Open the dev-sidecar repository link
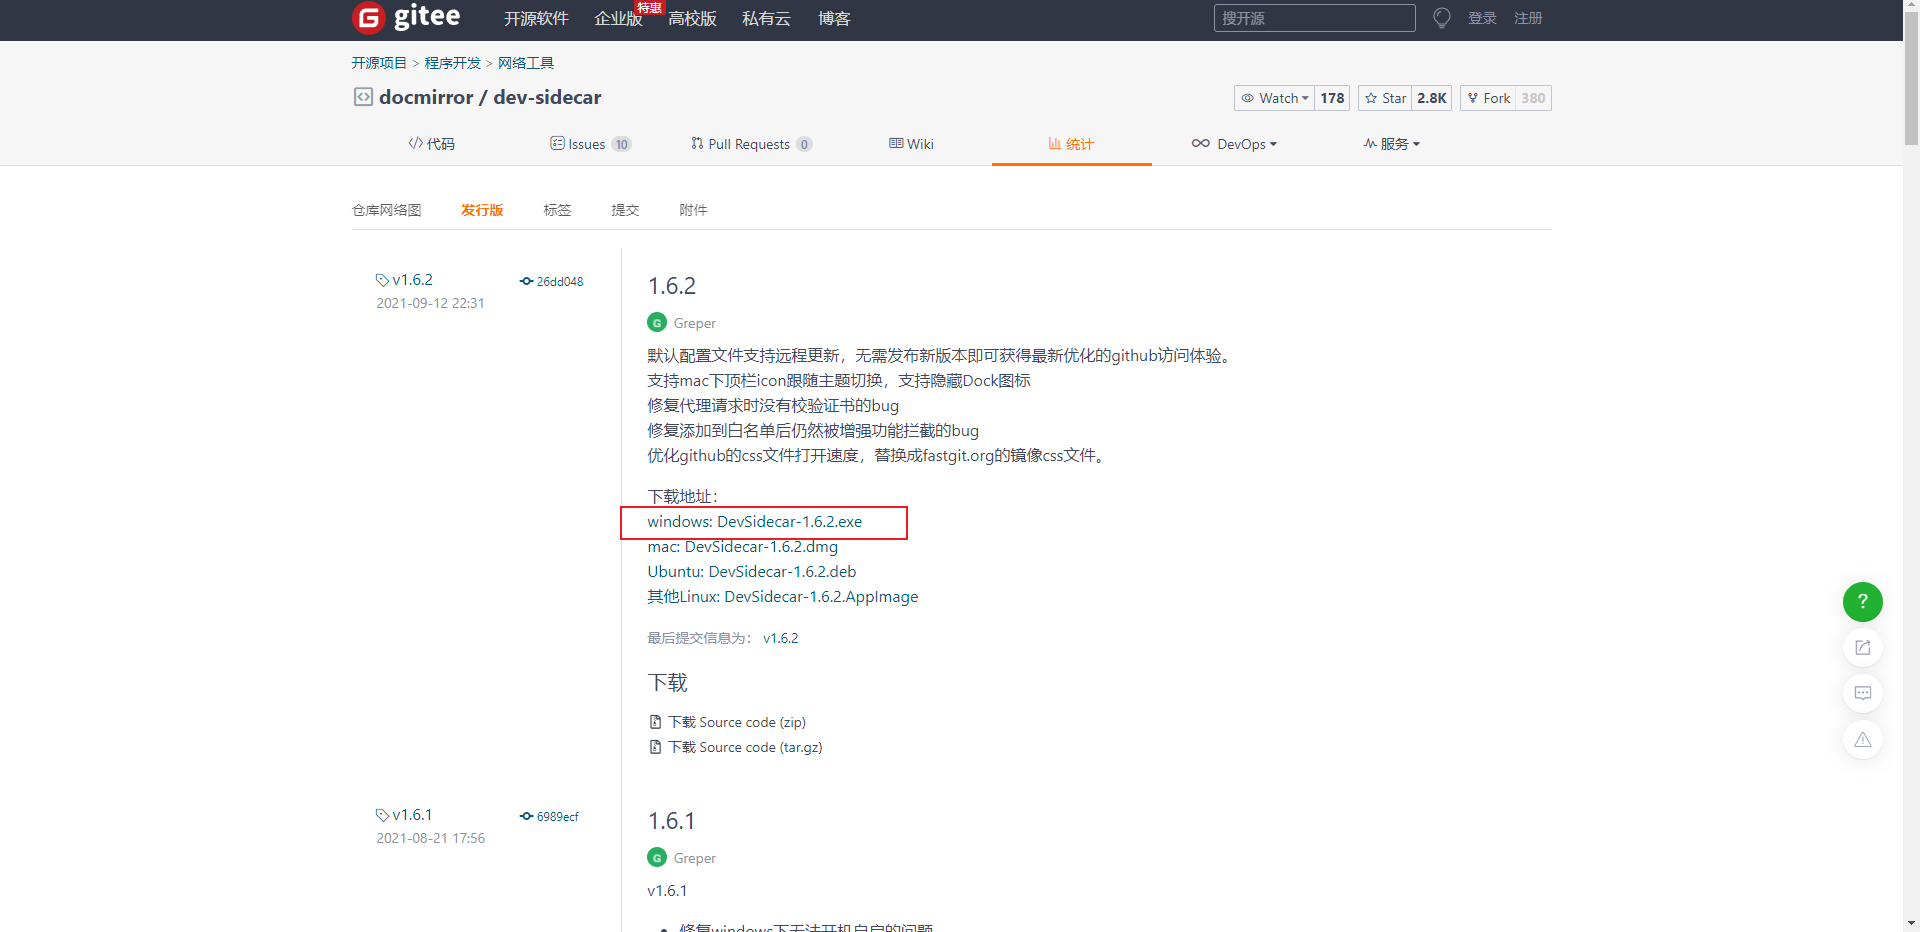 (547, 97)
